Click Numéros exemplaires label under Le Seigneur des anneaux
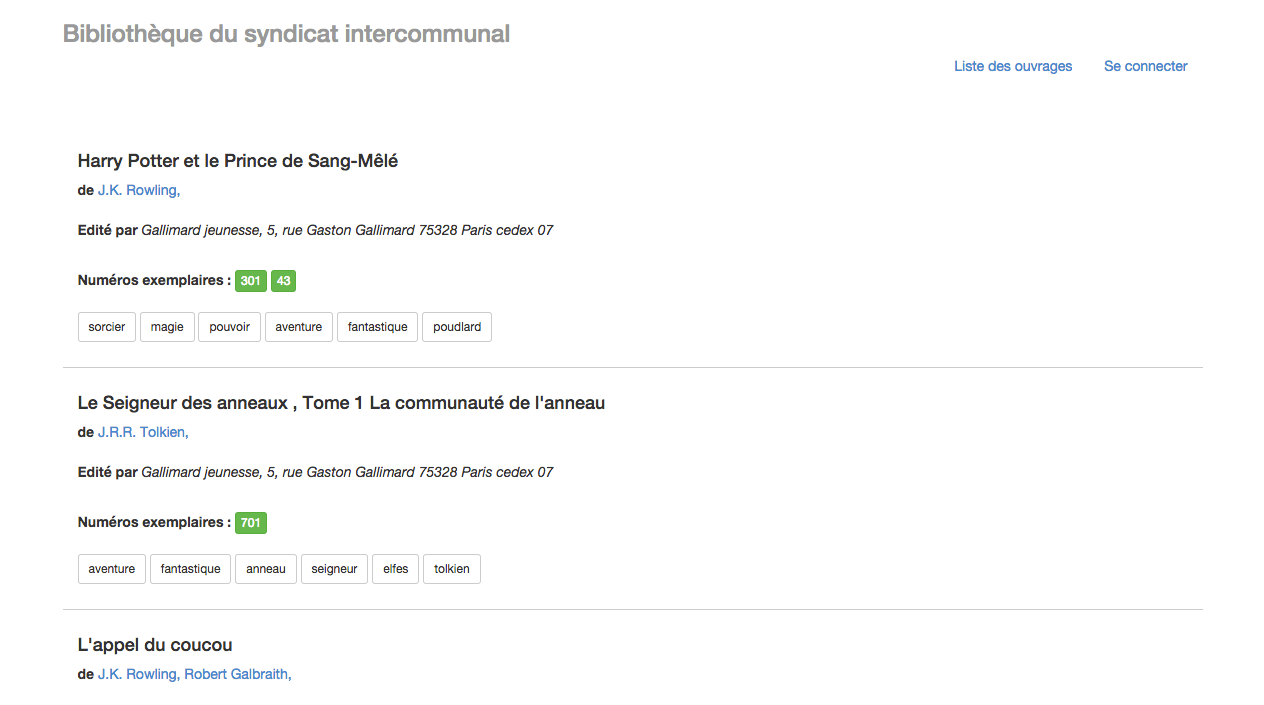1264x705 pixels. [x=154, y=523]
